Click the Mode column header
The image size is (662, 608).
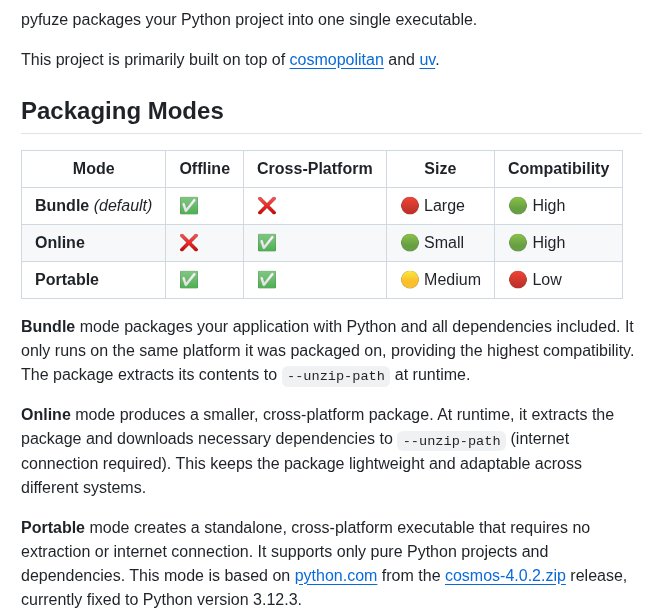pyautogui.click(x=94, y=169)
